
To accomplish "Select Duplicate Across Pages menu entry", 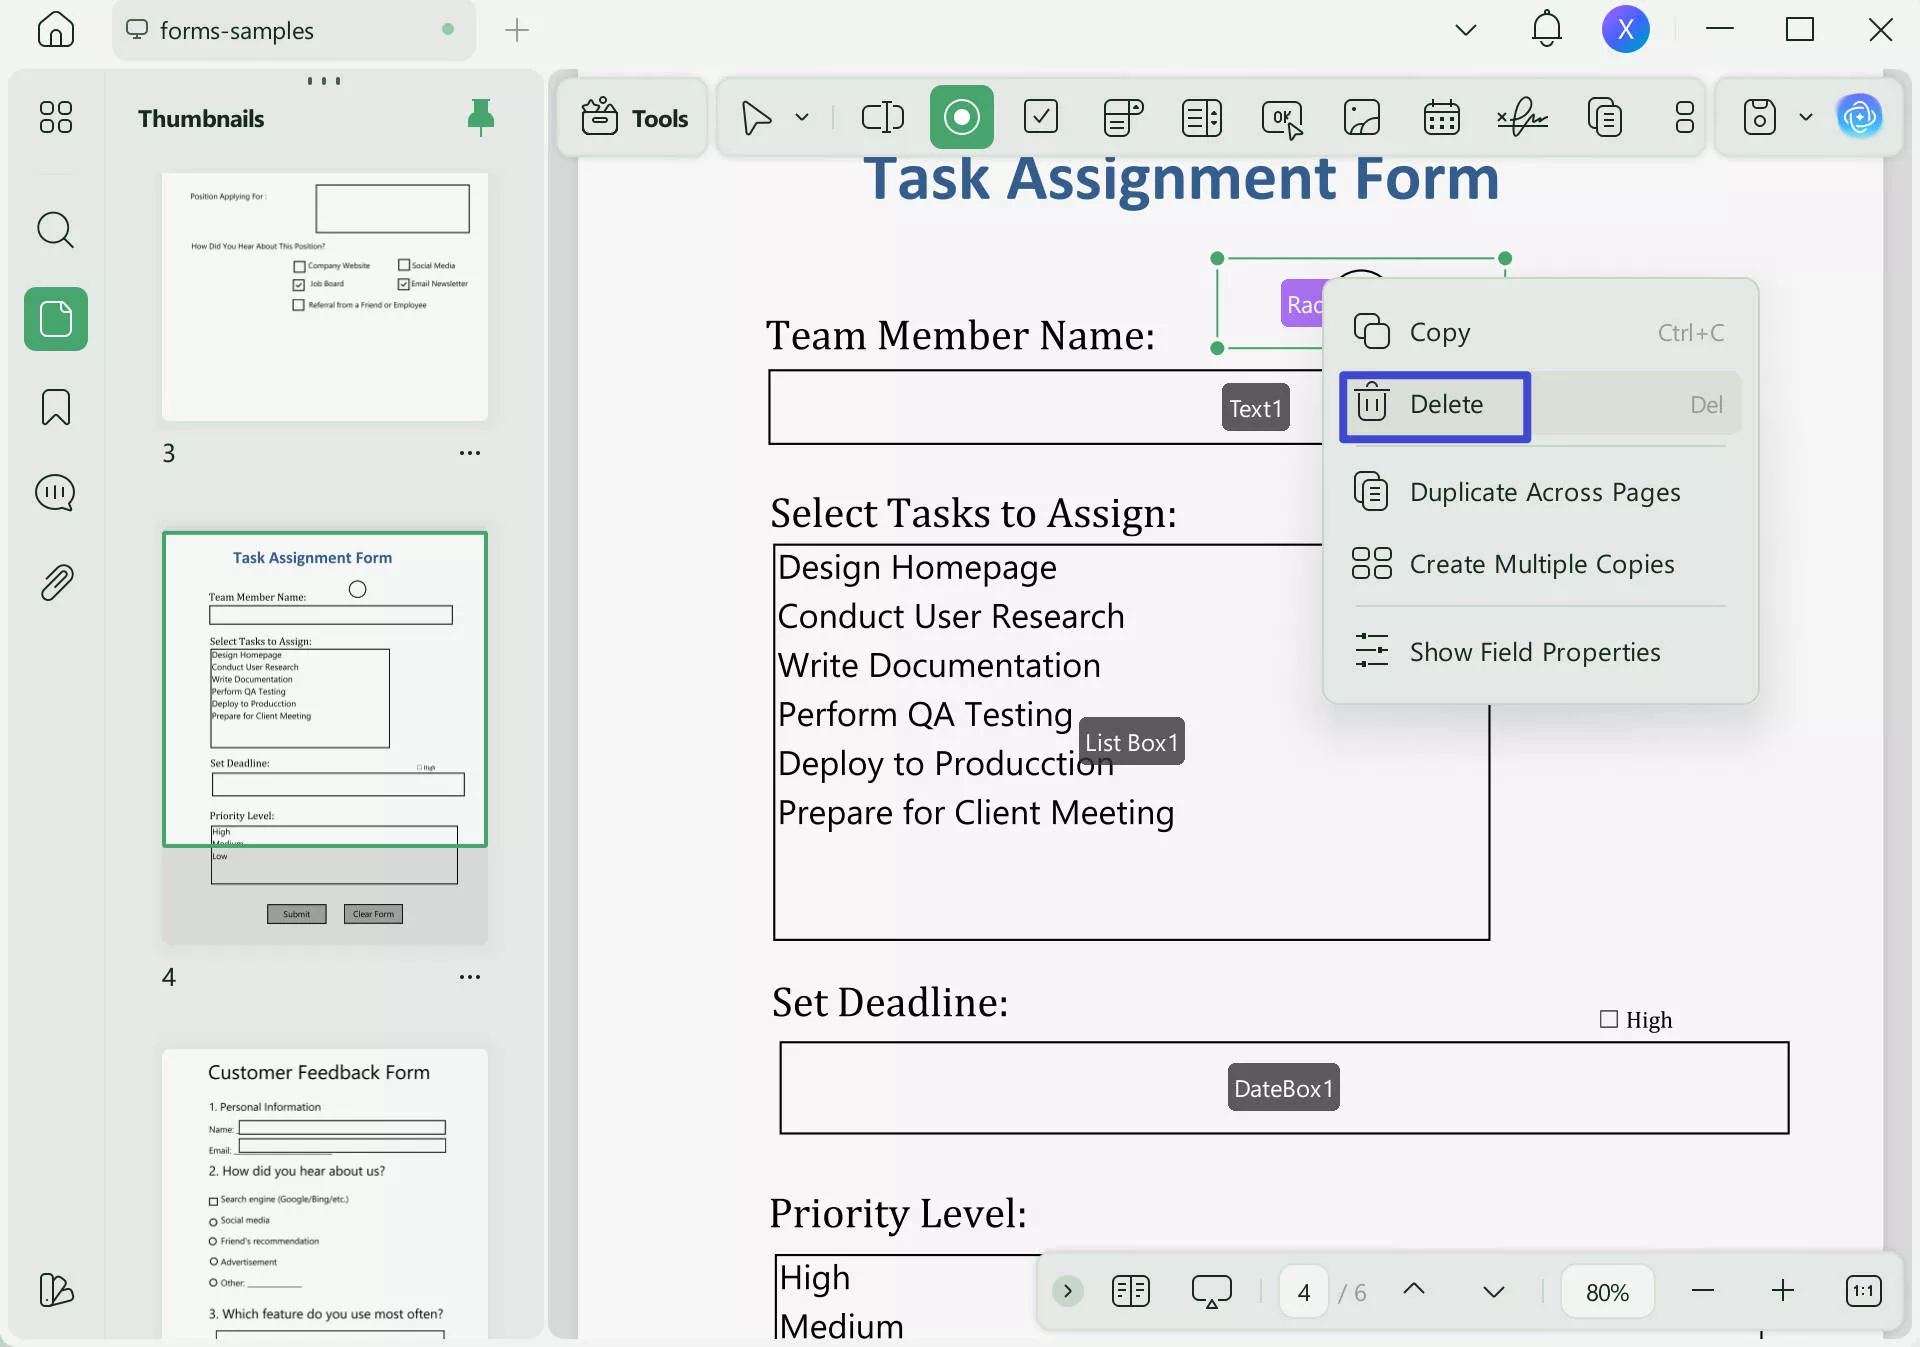I will click(1544, 493).
